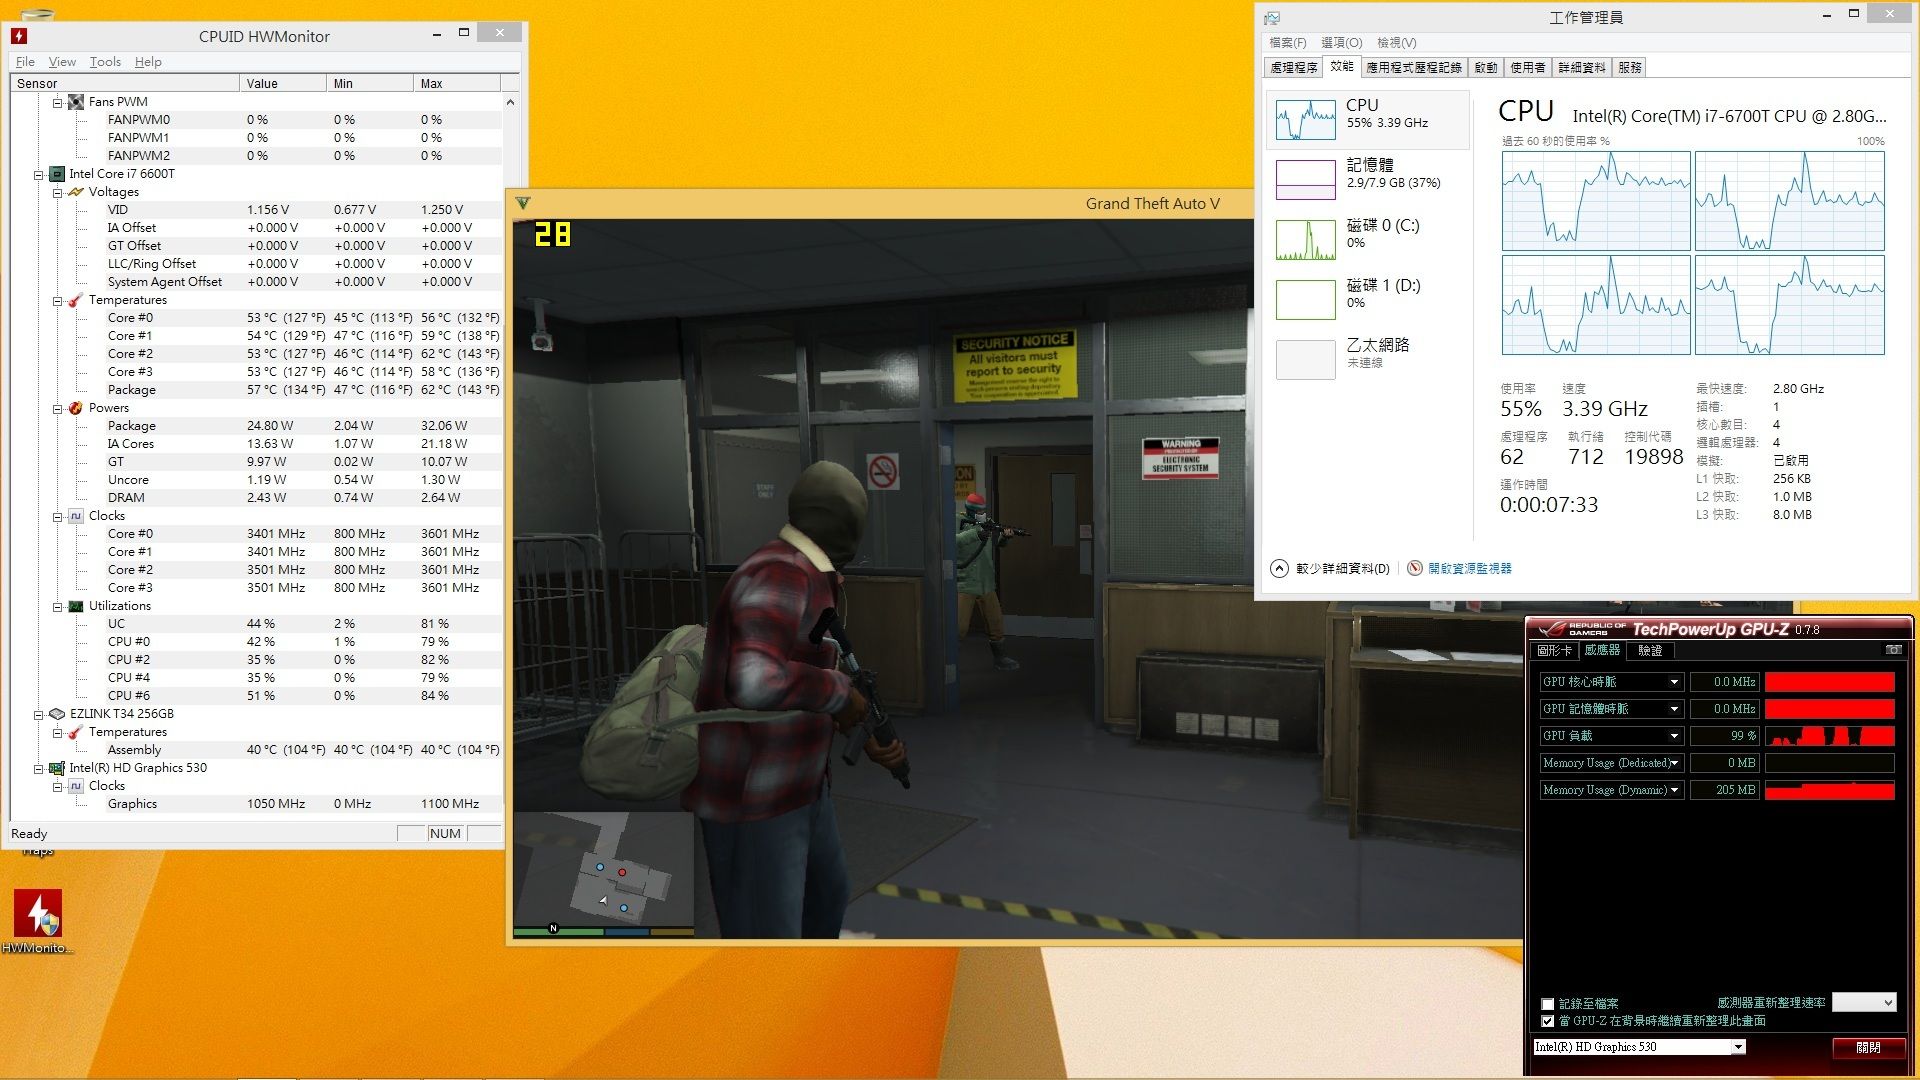Collapse the EZLINK T34 256GB node
This screenshot has width=1920, height=1080.
(38, 714)
